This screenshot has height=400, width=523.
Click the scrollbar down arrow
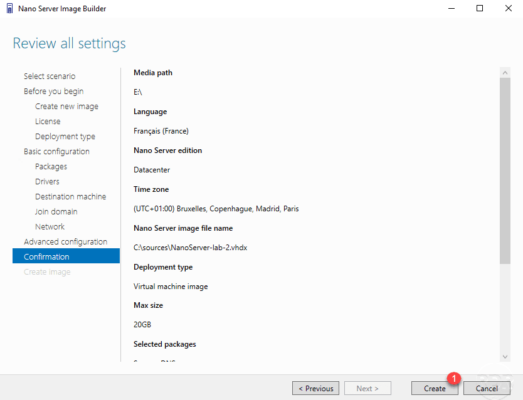coord(505,357)
